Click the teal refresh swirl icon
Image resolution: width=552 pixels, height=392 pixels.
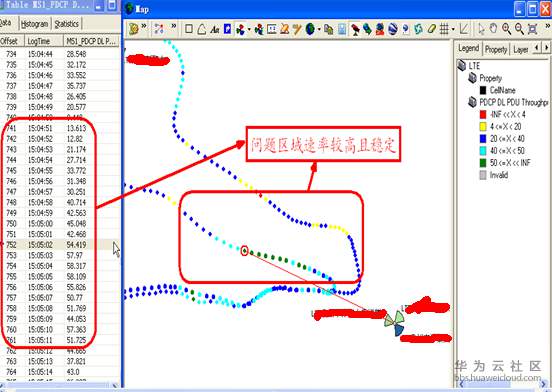point(418,29)
